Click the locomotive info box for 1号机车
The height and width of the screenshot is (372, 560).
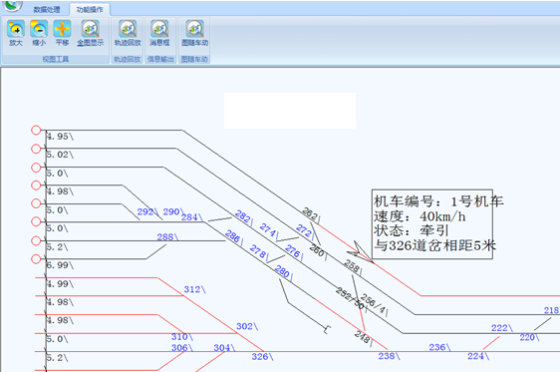432,224
